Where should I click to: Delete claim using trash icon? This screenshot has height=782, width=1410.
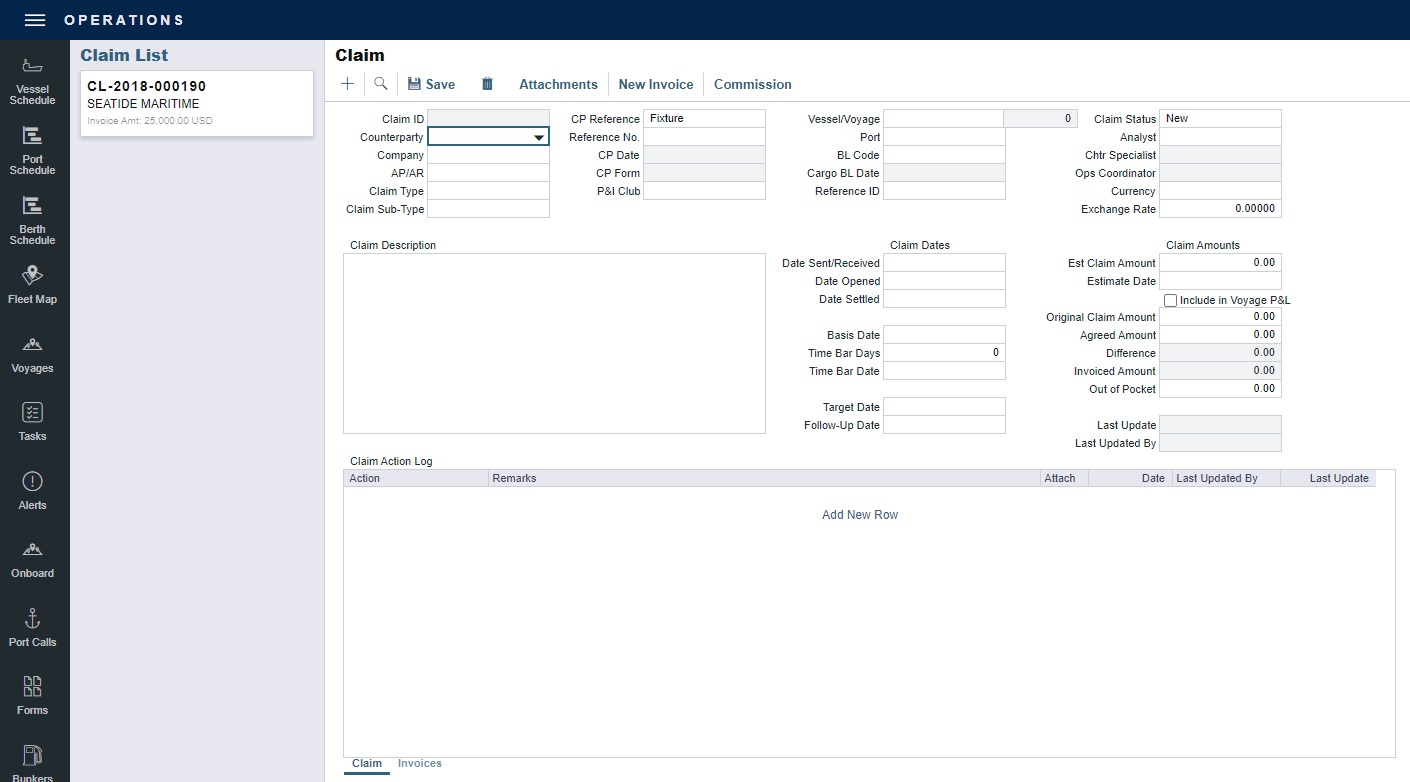[x=487, y=84]
